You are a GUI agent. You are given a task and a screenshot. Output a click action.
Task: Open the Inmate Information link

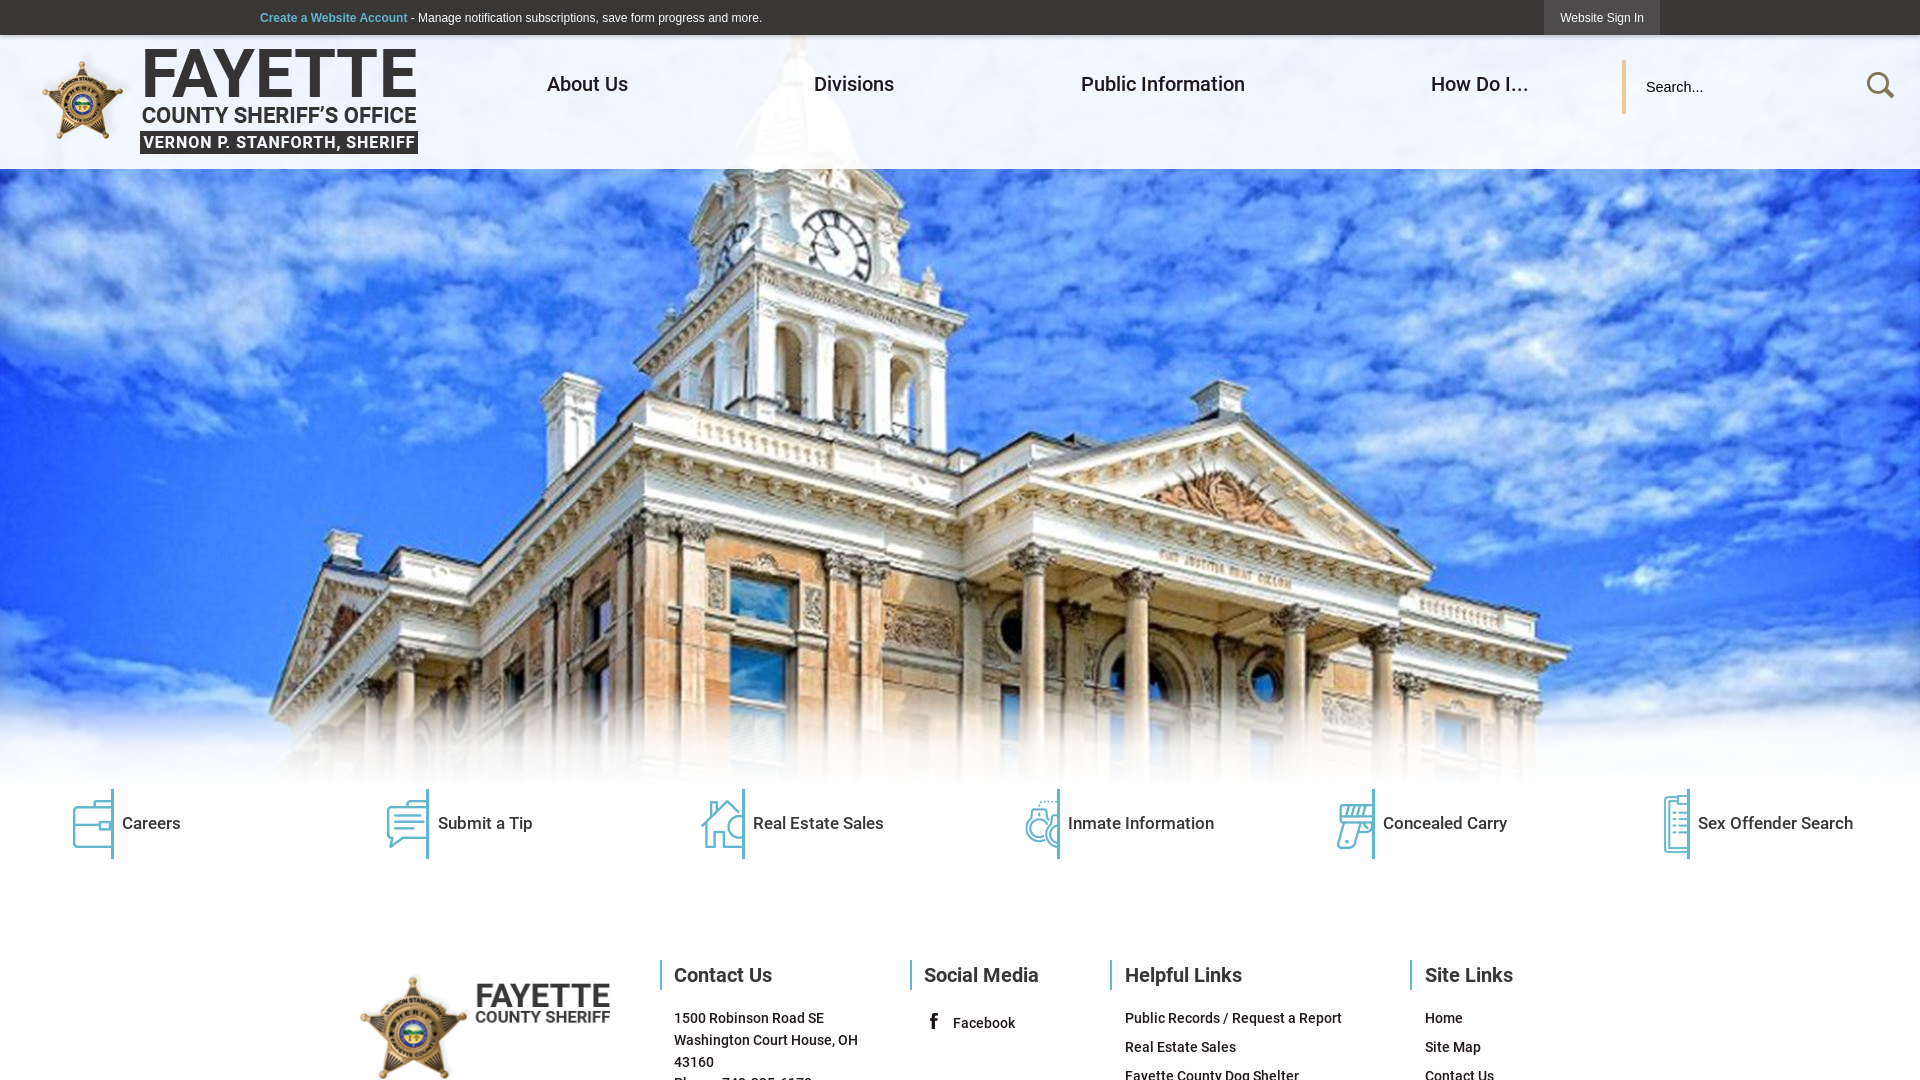pos(1141,823)
